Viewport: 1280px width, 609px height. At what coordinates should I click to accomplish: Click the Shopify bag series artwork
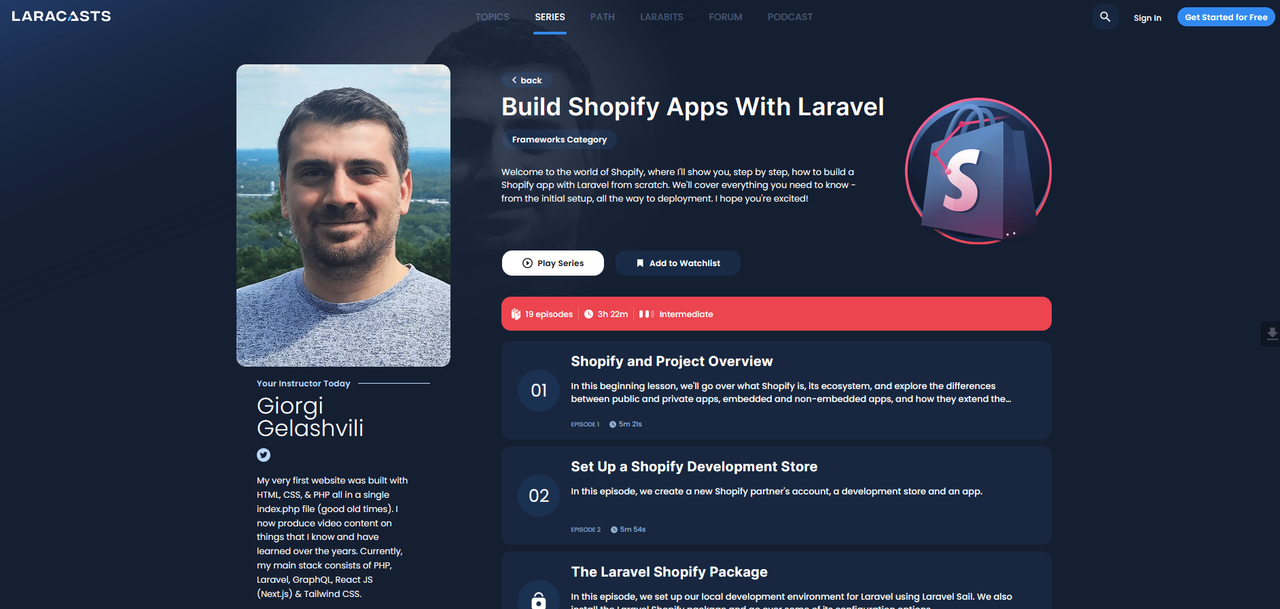(x=978, y=171)
